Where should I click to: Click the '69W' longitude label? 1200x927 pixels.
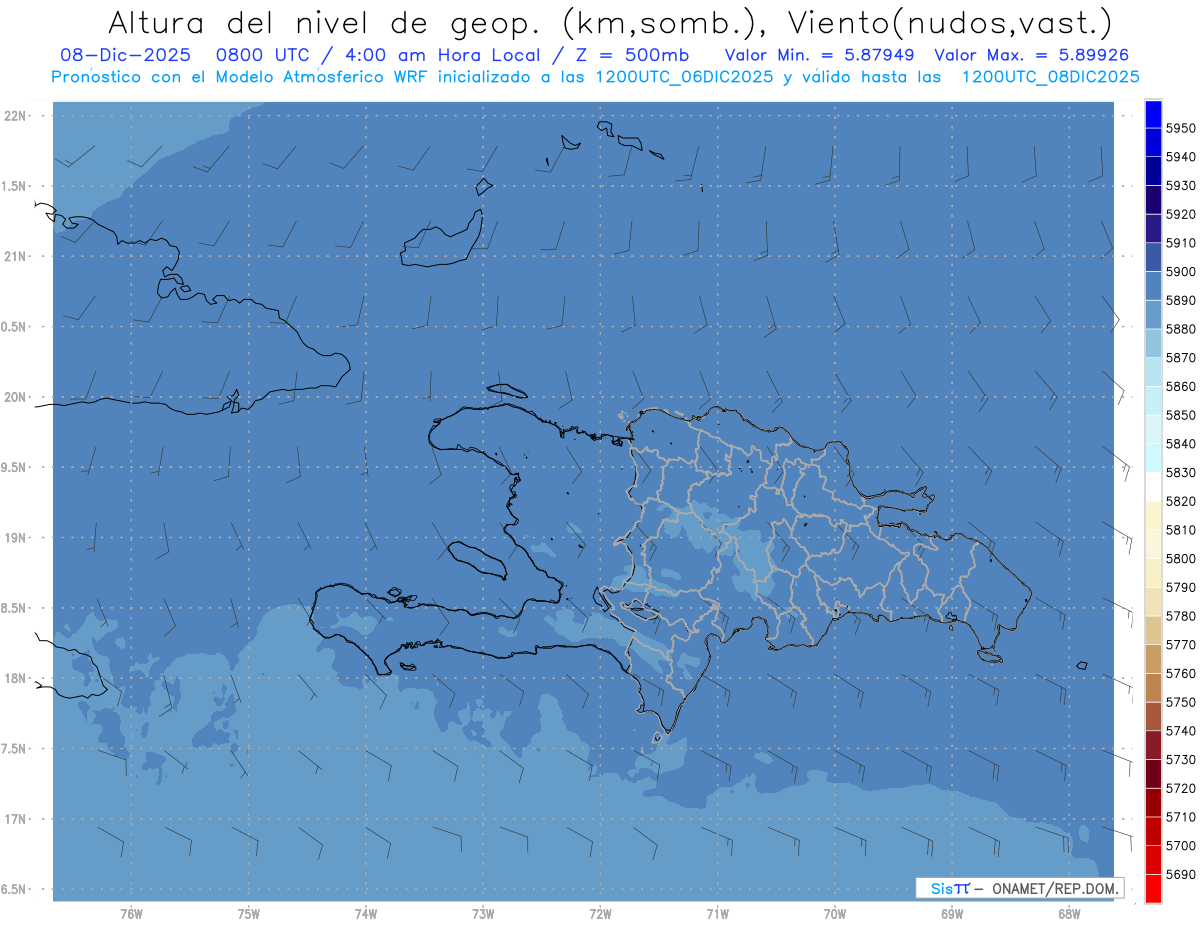[x=952, y=914]
